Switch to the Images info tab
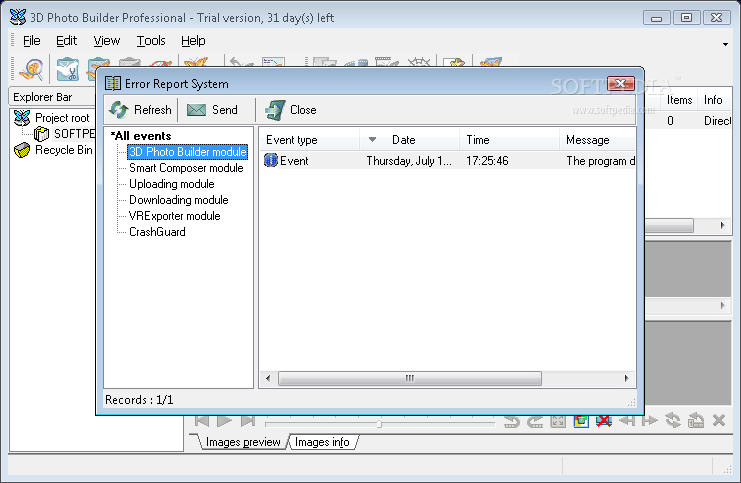 (322, 442)
